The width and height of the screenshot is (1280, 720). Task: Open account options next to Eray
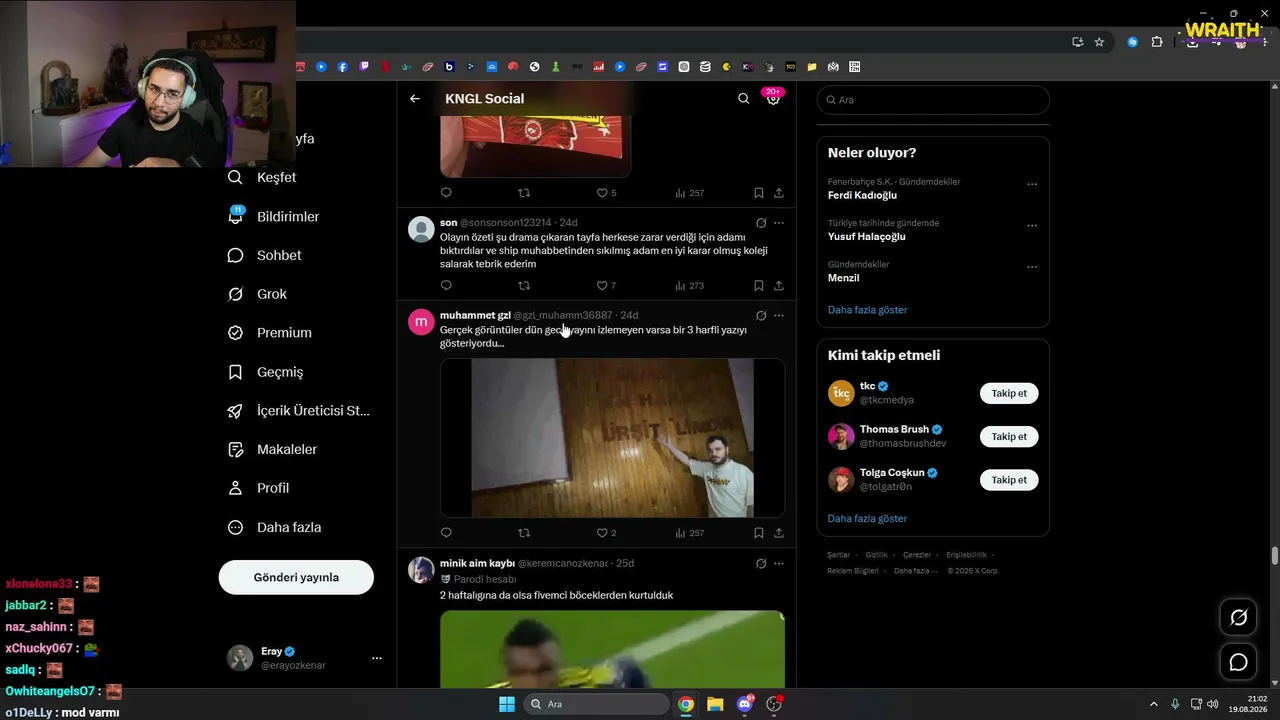377,658
